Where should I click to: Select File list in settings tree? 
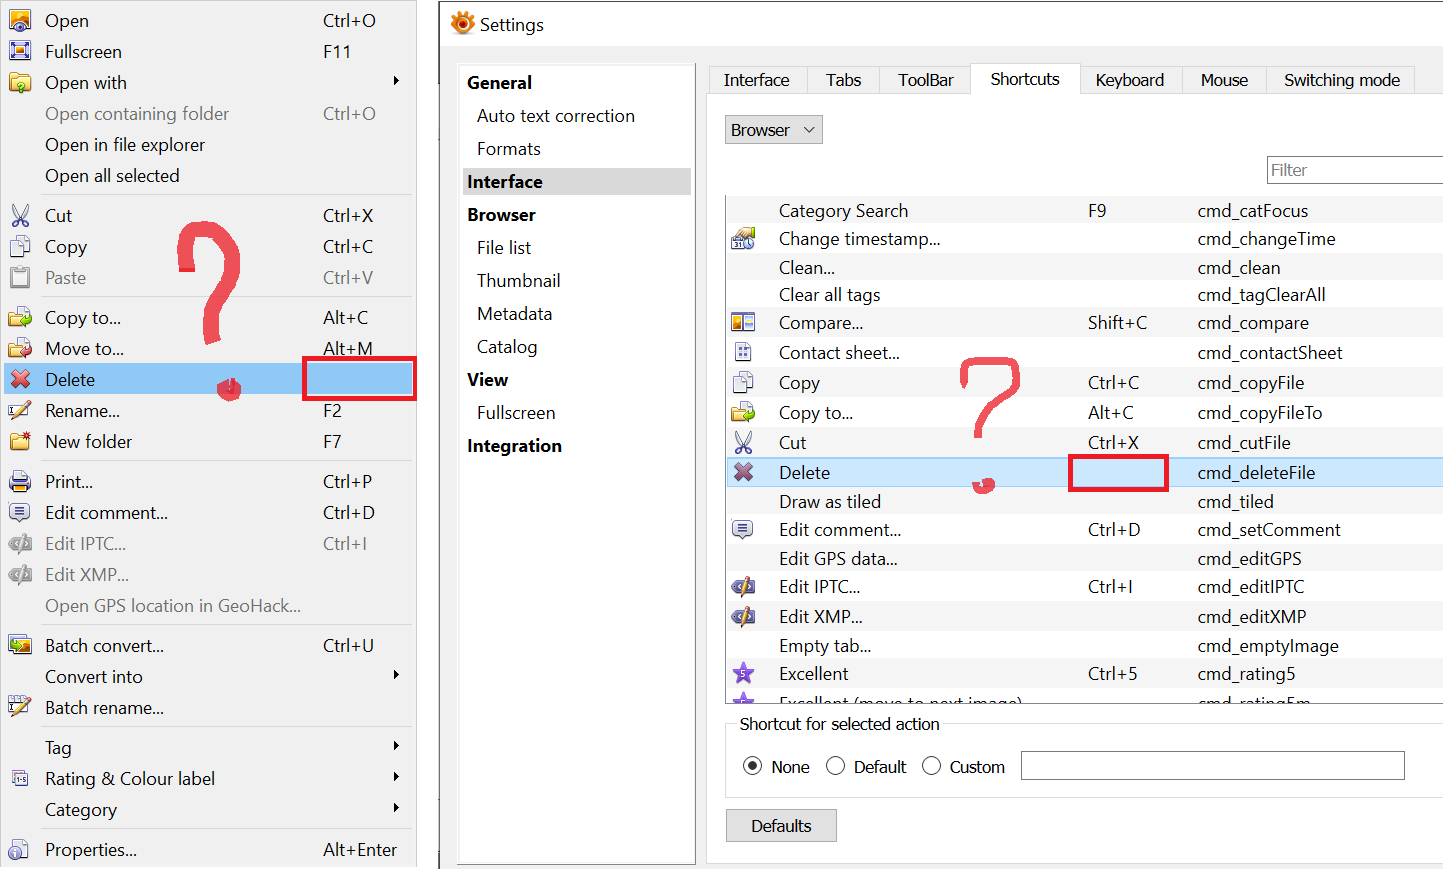click(504, 248)
